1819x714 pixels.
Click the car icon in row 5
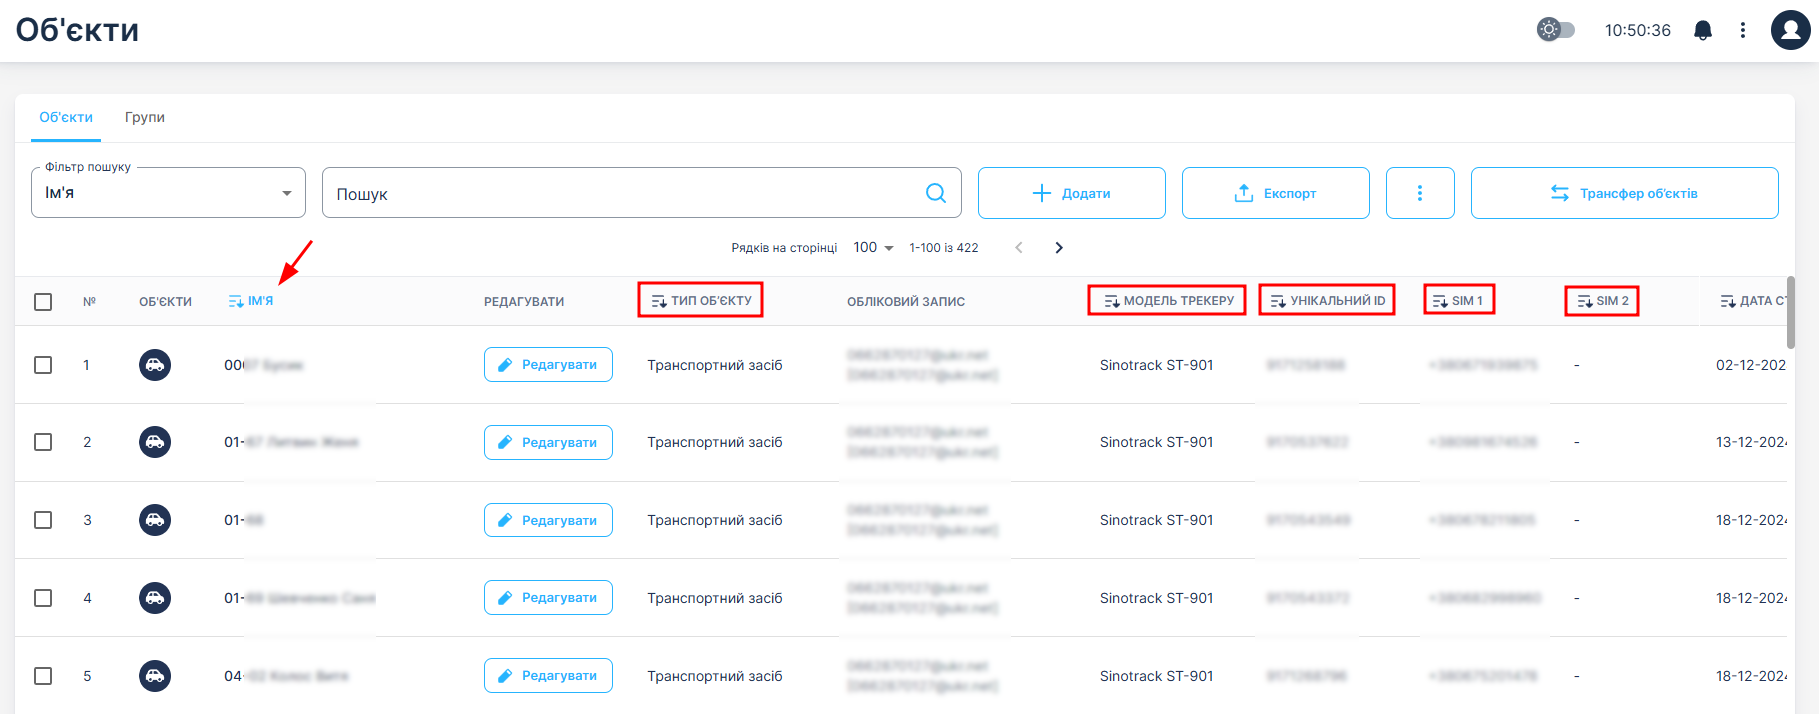click(155, 676)
